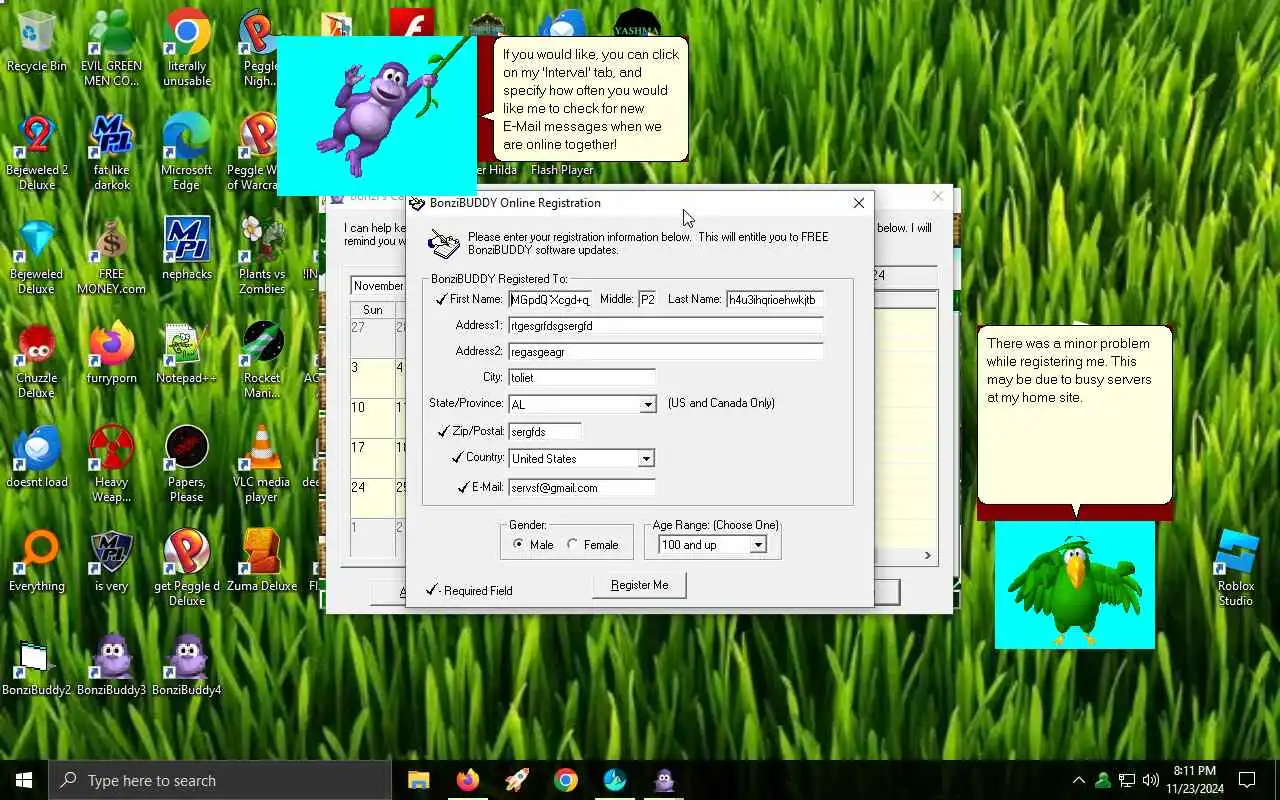Open BonziBuddy taskbar icon
The width and height of the screenshot is (1280, 800).
(664, 780)
